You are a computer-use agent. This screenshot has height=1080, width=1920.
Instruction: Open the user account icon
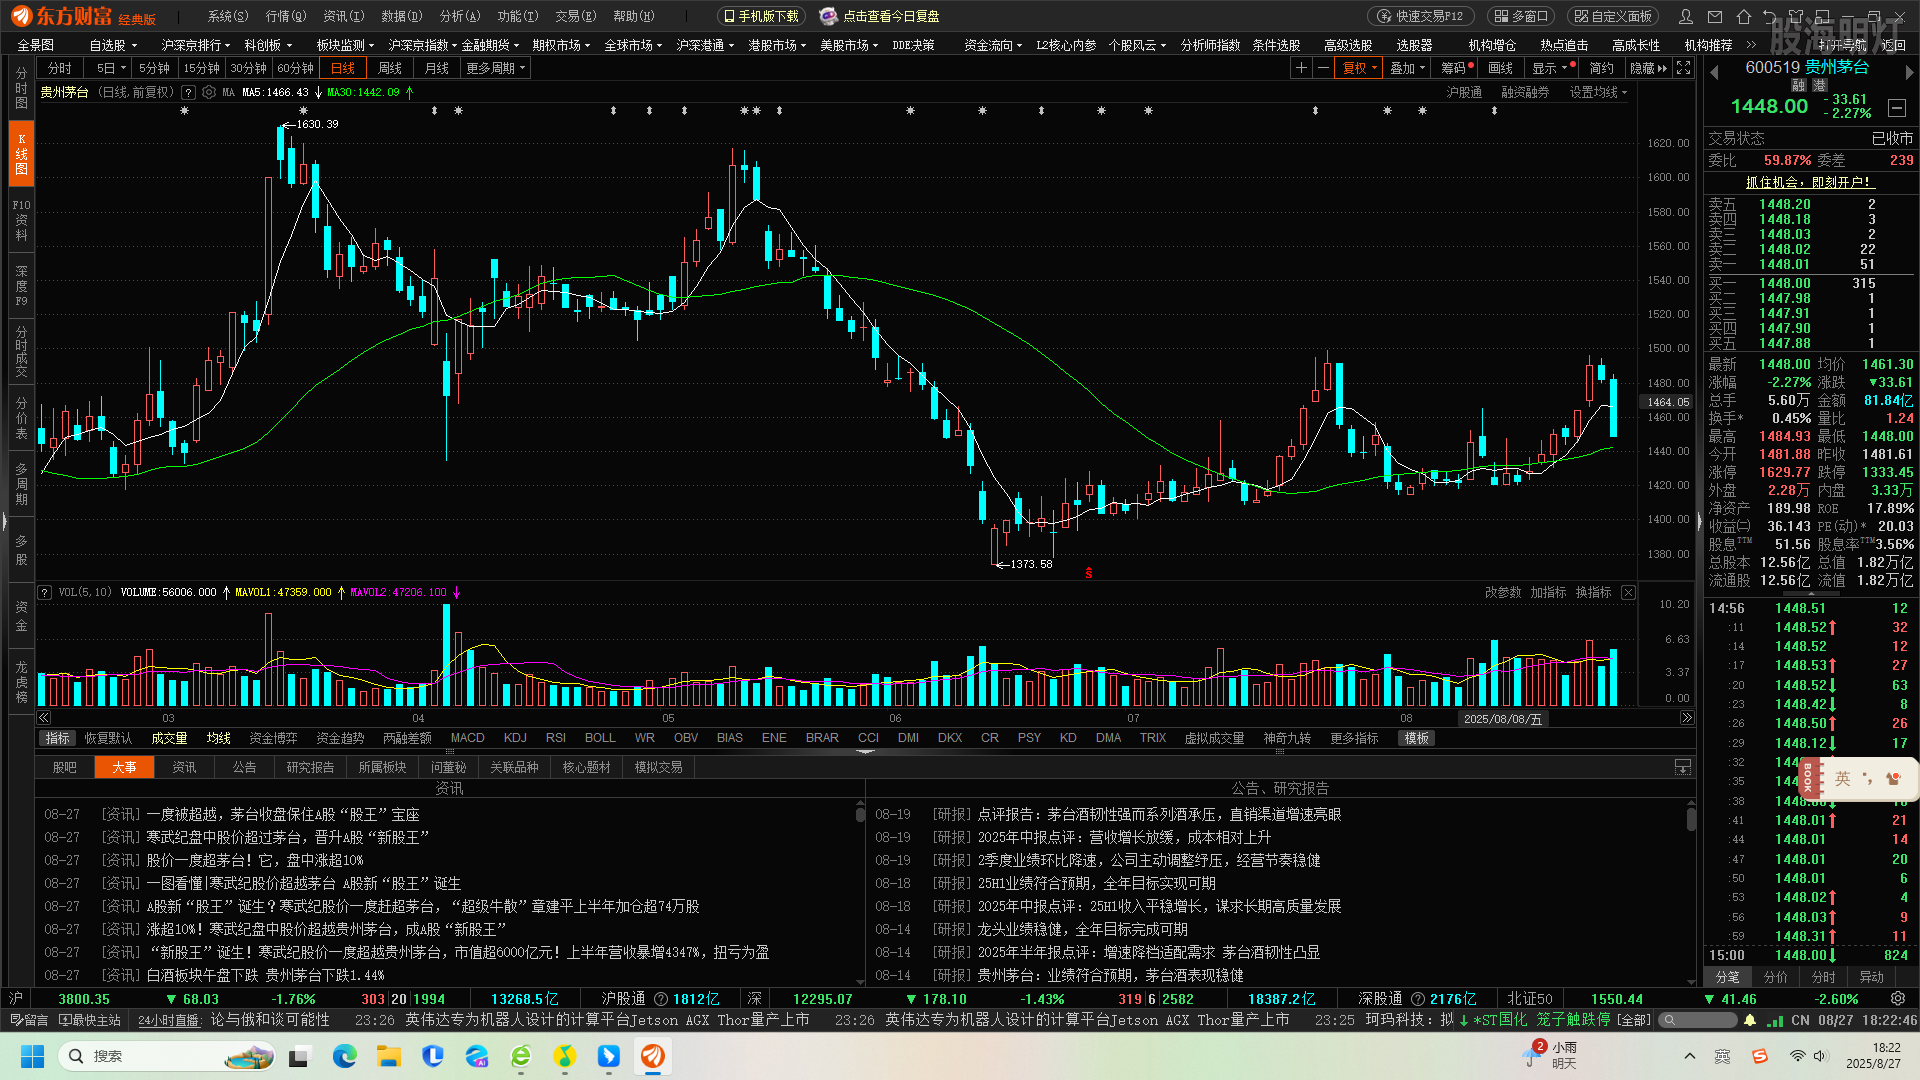tap(1686, 16)
